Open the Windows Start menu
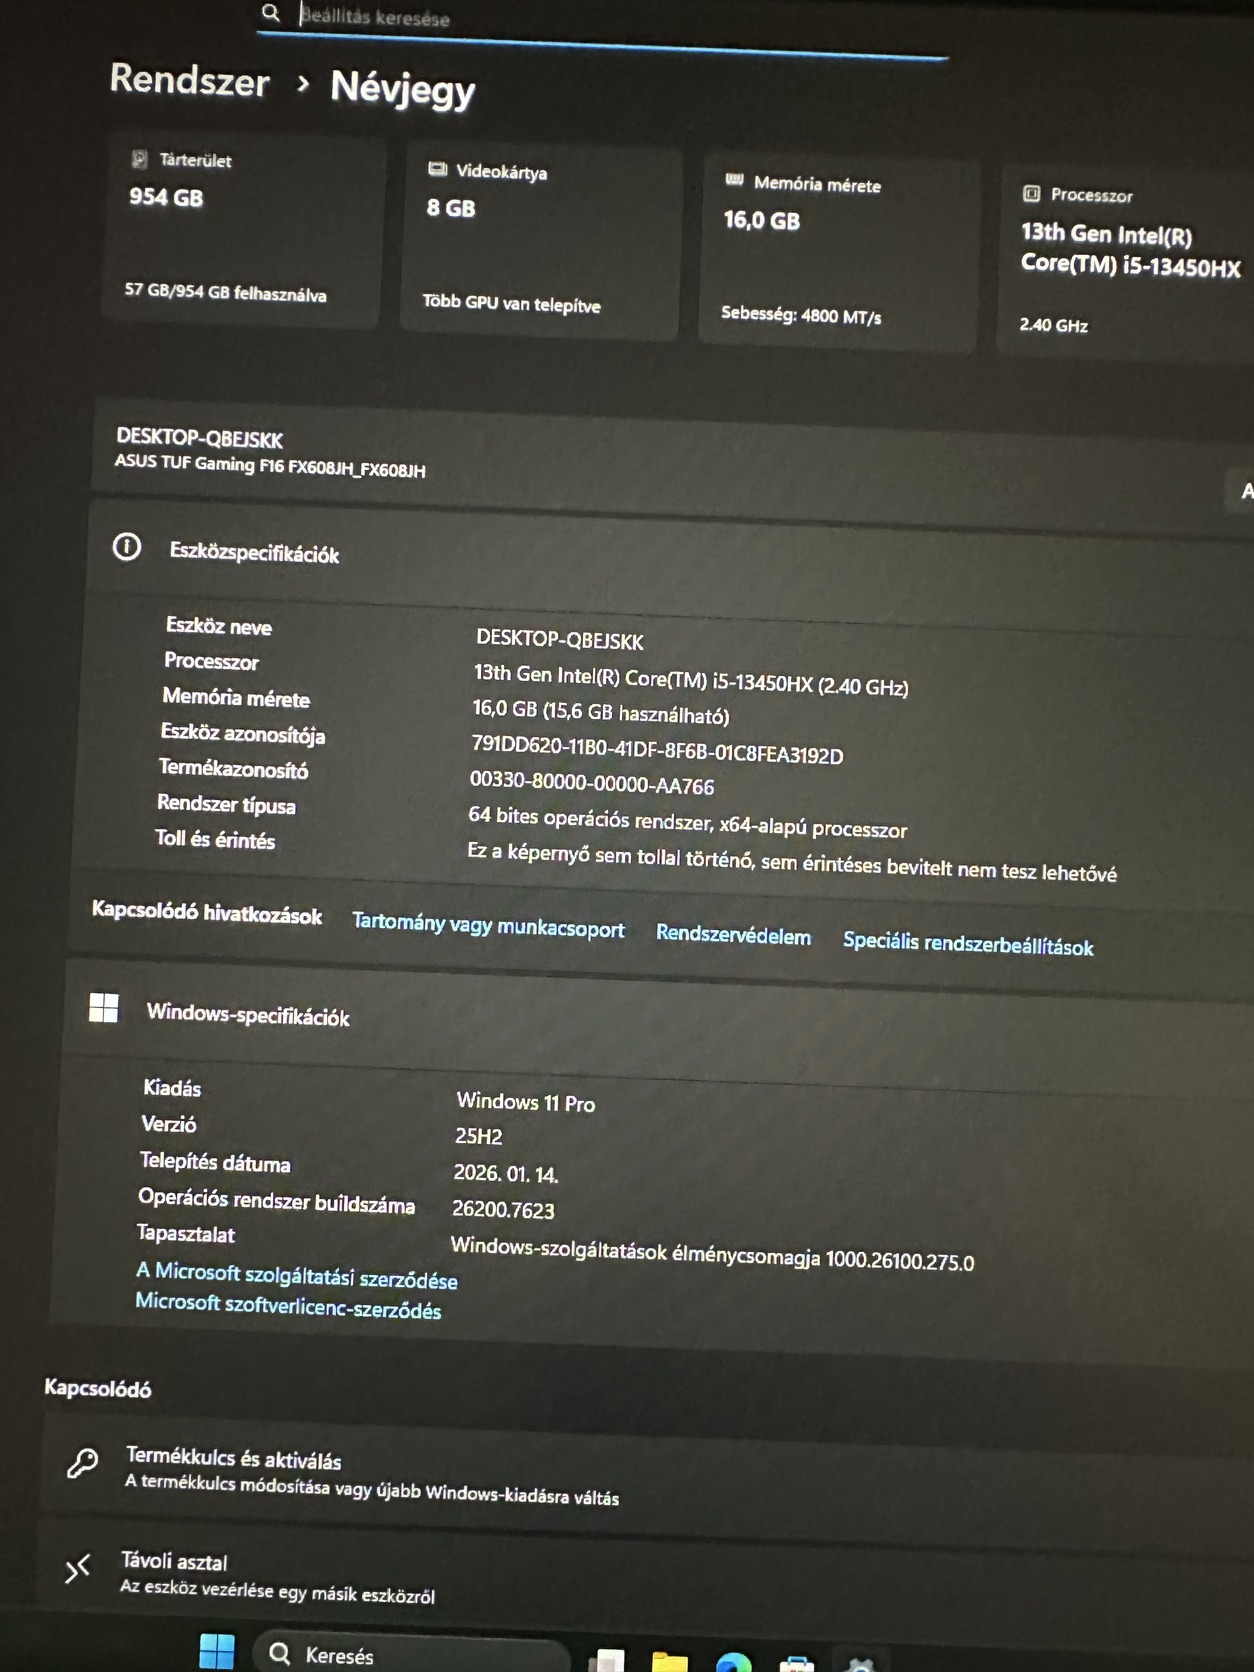 (x=217, y=1652)
